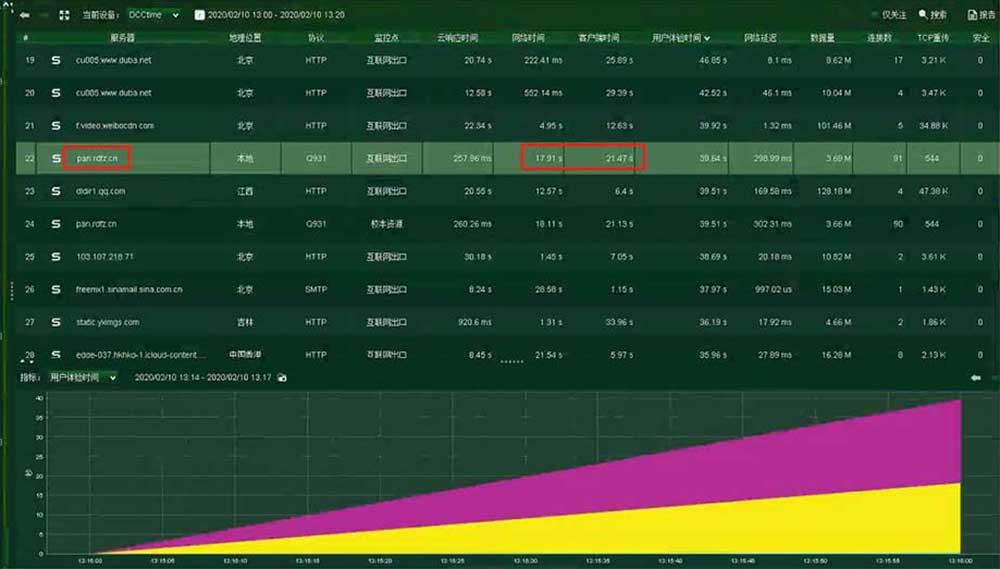Screen dimensions: 1000x569
Task: Select server f.video.weibocdn.com
Action: click(115, 126)
